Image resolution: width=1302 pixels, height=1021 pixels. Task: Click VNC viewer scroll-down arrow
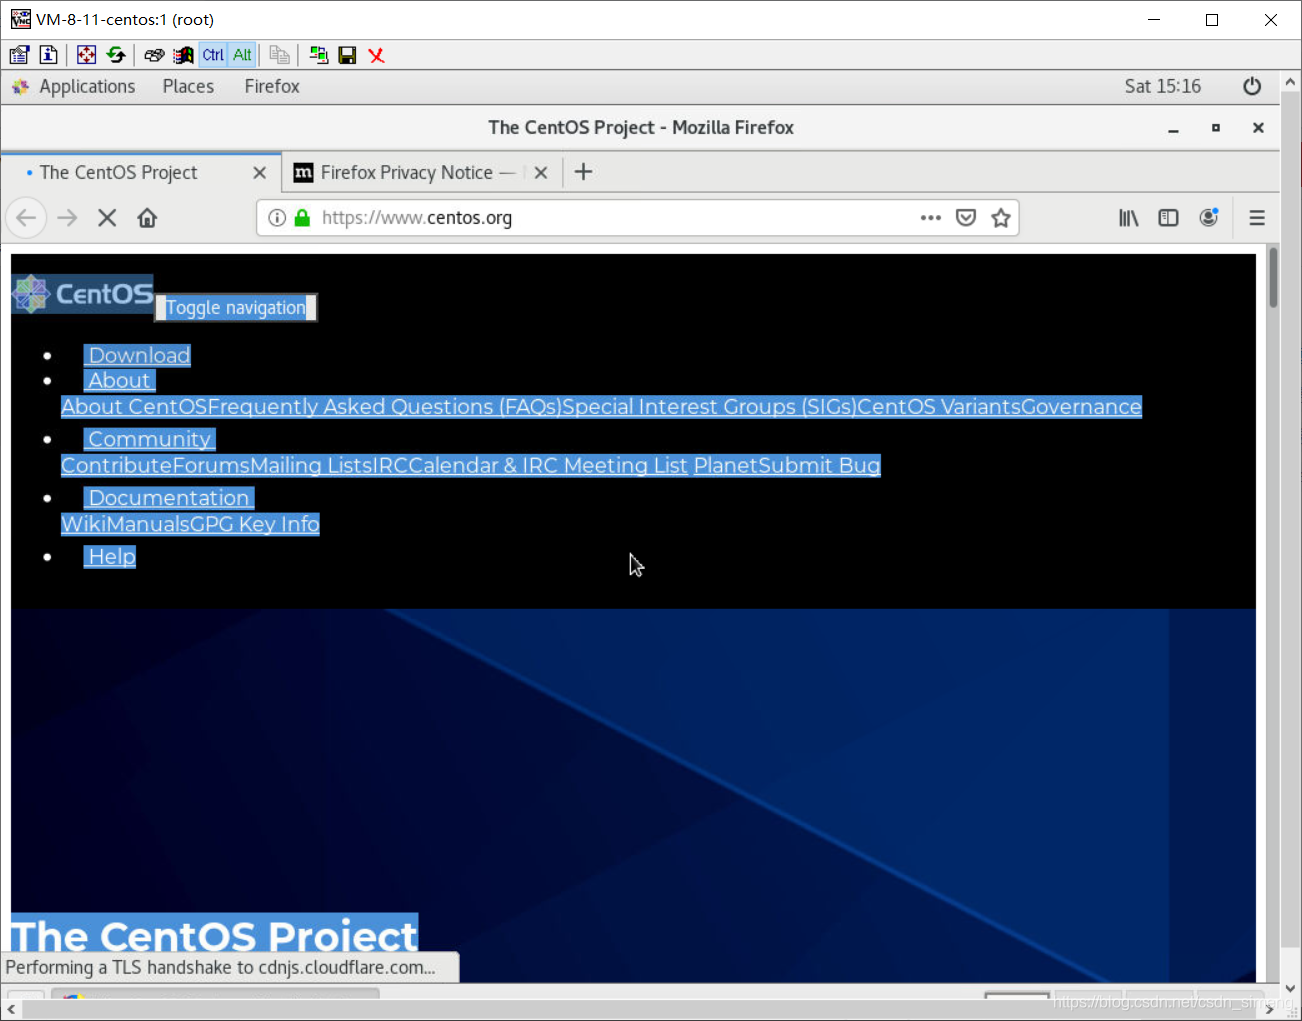click(1290, 988)
